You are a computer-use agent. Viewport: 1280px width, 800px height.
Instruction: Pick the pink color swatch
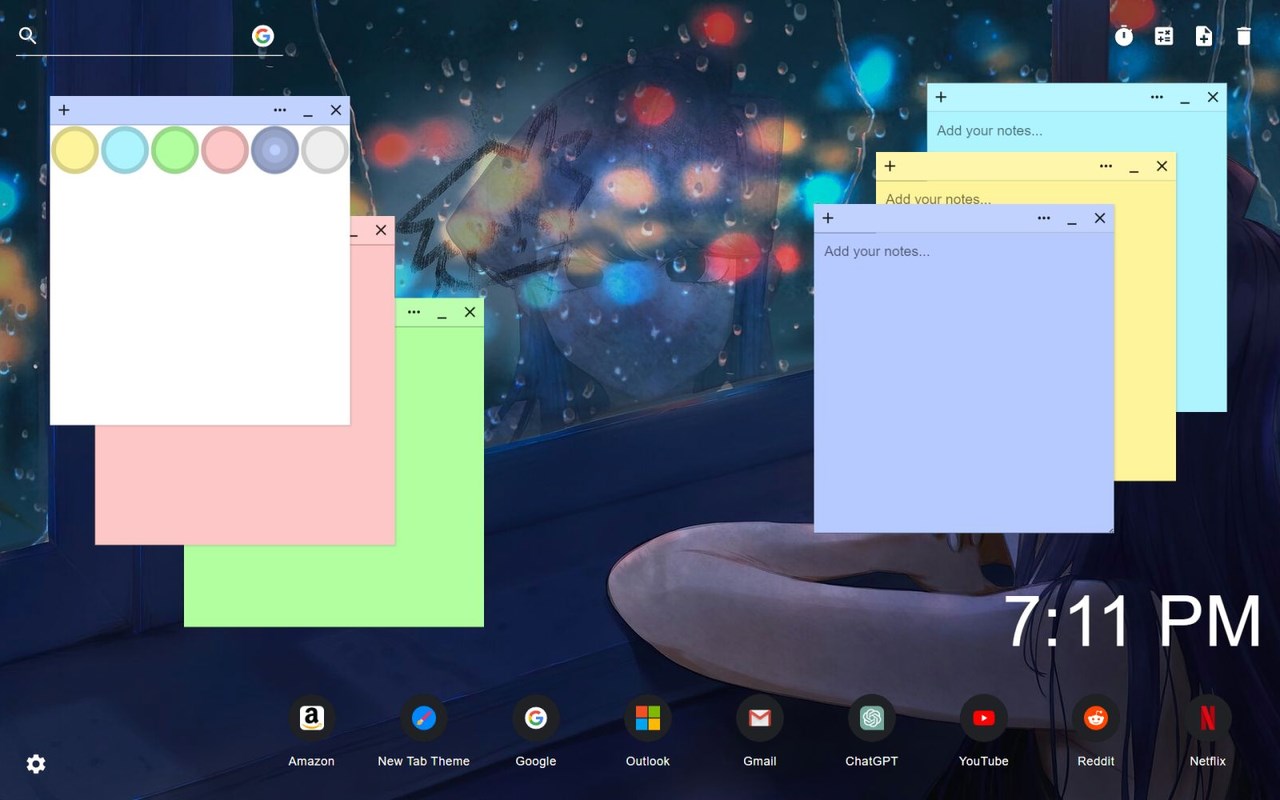pos(225,150)
